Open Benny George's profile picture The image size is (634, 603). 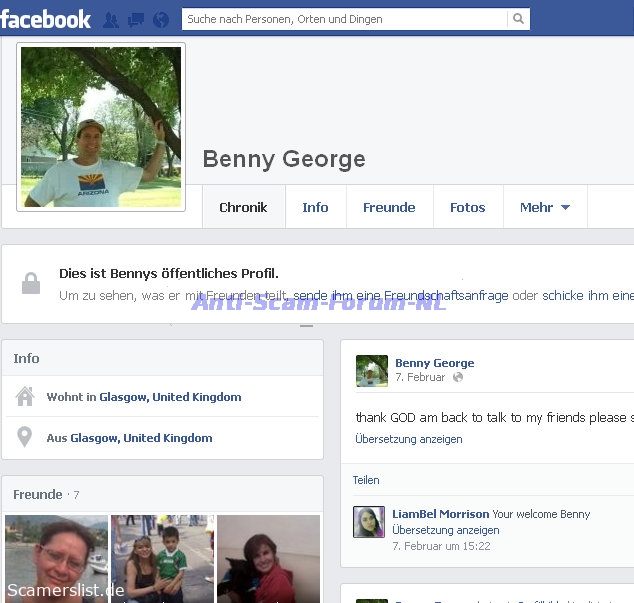coord(101,127)
